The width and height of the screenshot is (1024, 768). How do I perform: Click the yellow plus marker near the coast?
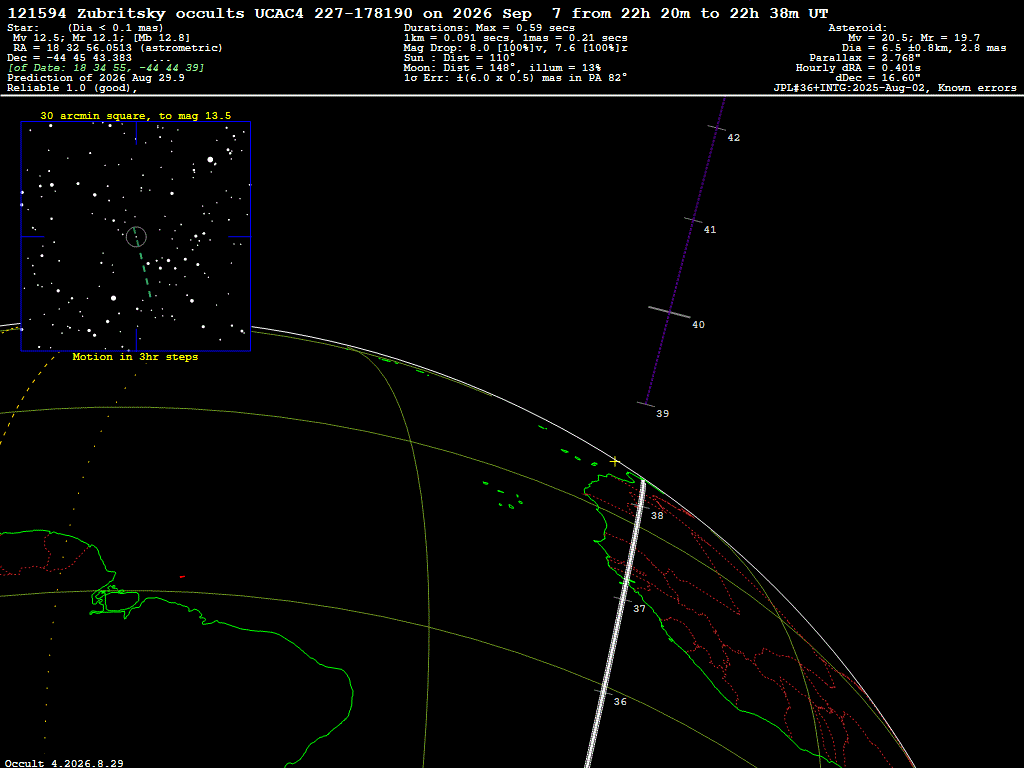615,462
